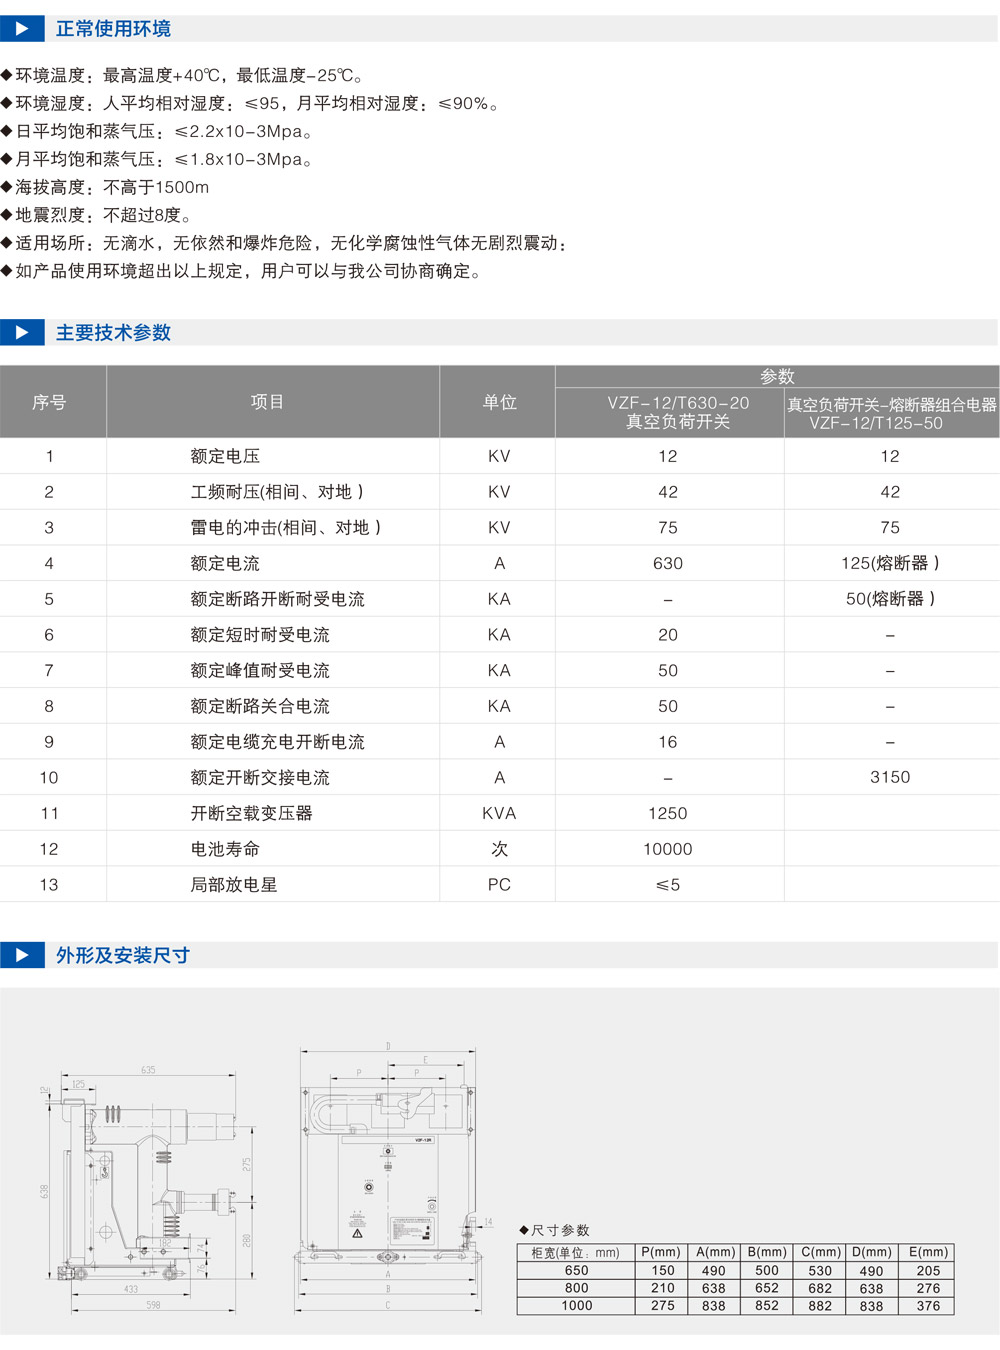Click the 主要技术参数 section heading
The image size is (1000, 1350).
click(113, 332)
